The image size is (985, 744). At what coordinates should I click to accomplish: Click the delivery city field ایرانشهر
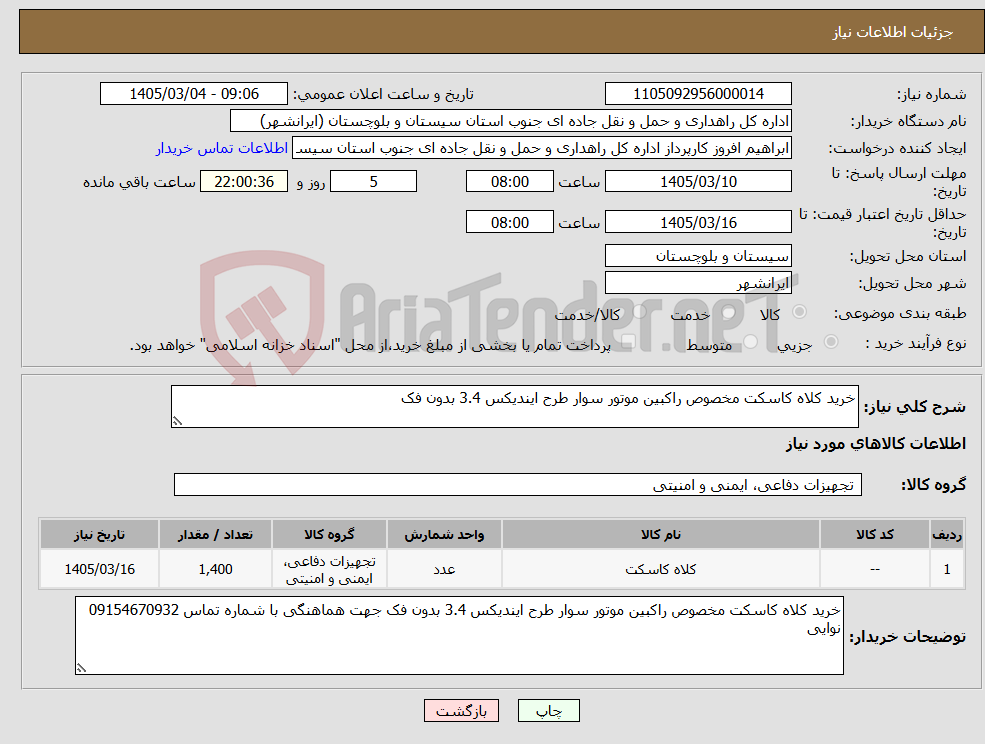pos(698,283)
